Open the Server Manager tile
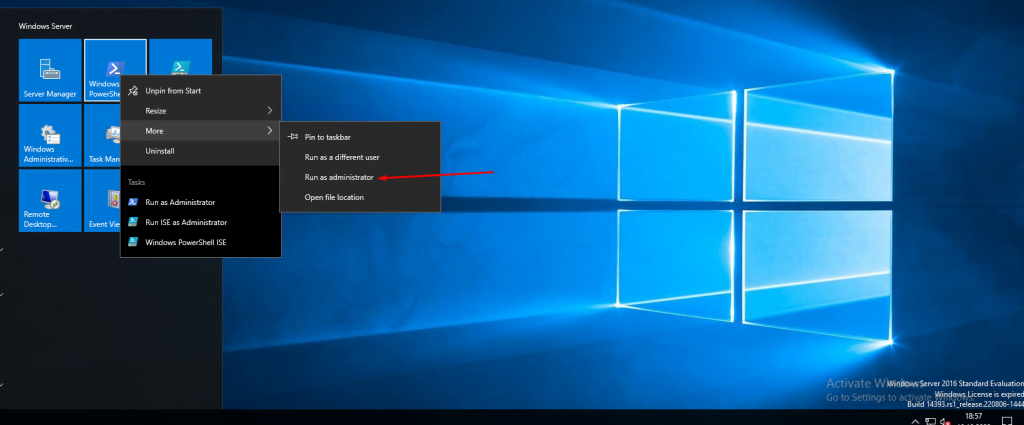 click(x=50, y=70)
